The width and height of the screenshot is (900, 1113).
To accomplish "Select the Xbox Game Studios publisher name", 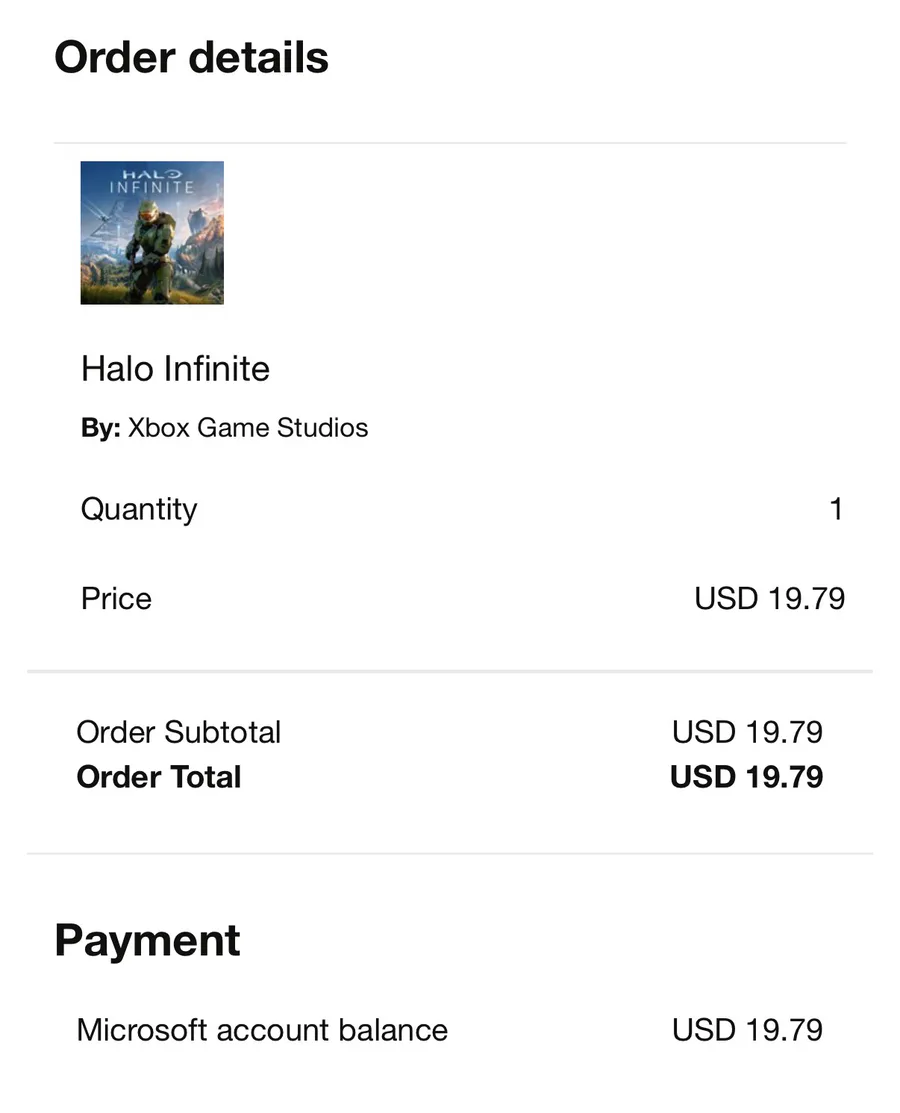I will click(248, 428).
